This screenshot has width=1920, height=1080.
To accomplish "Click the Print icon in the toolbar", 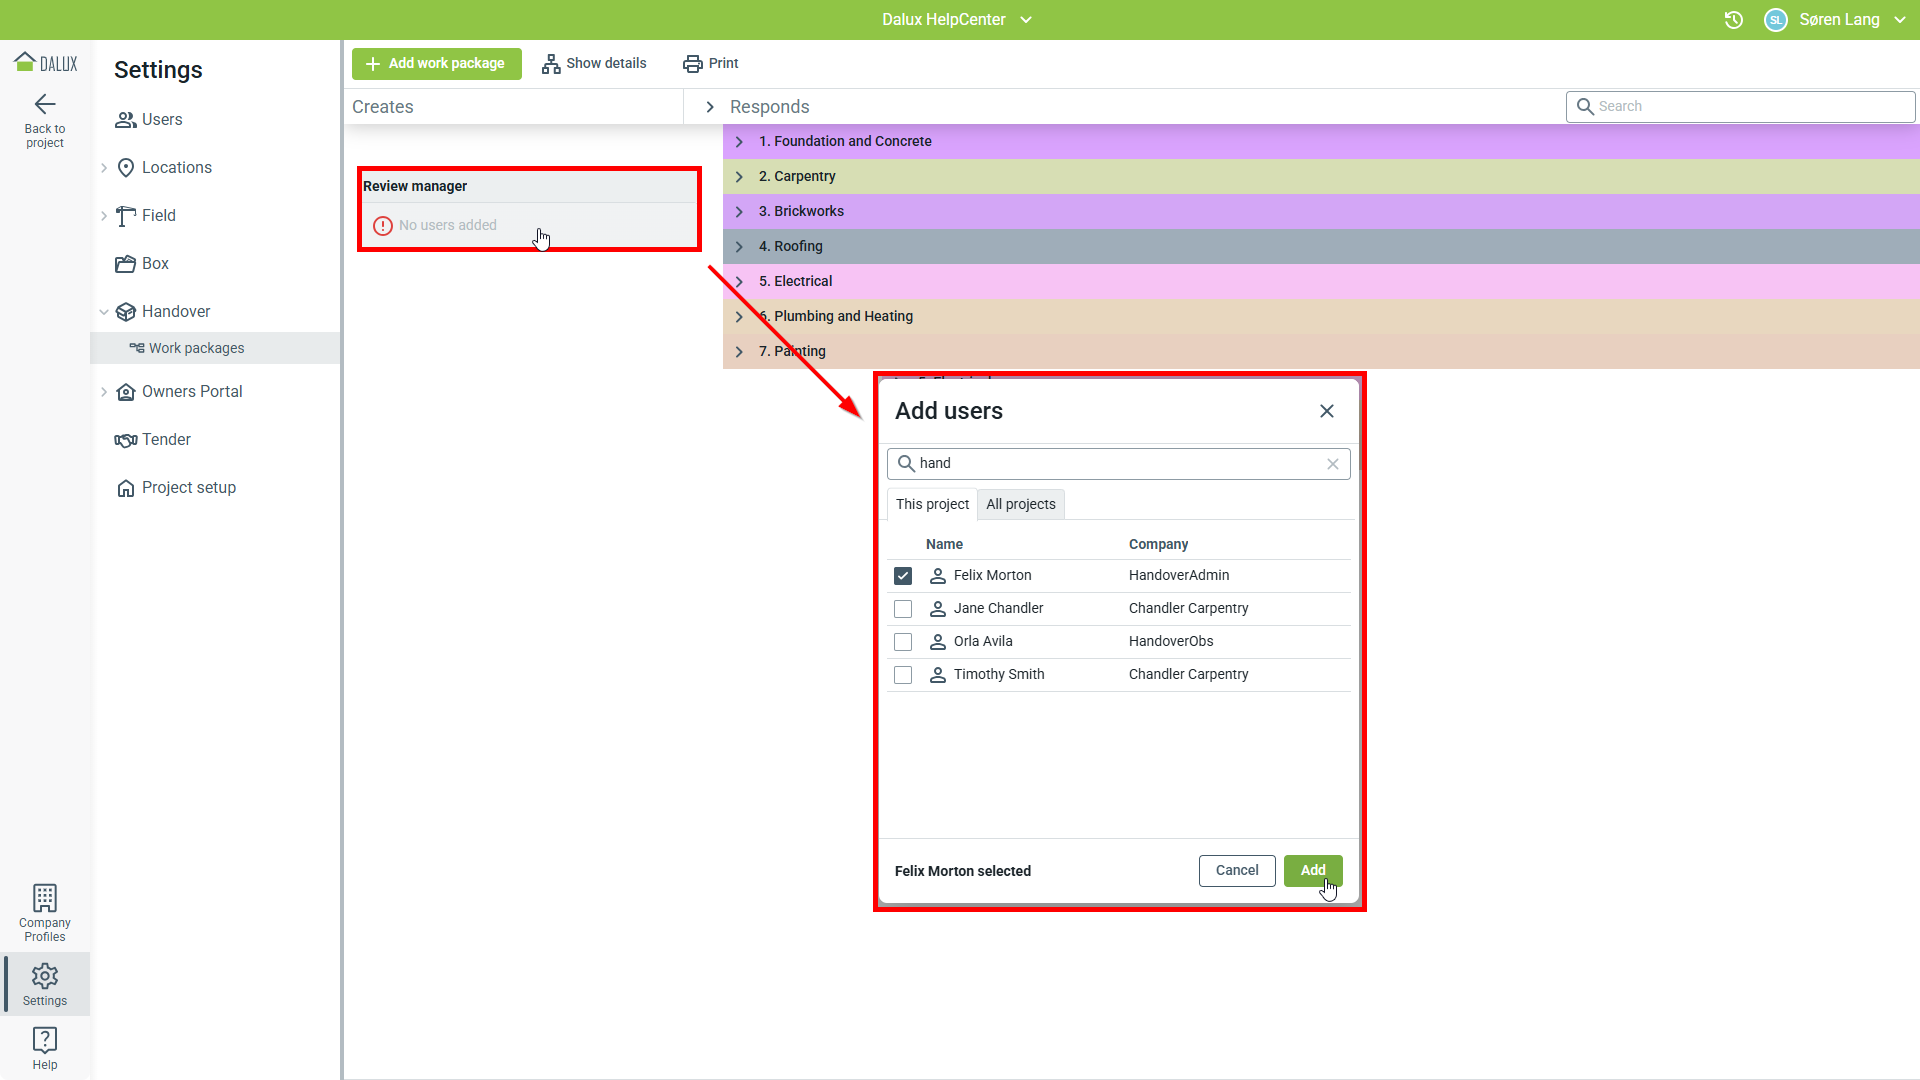I will point(692,64).
